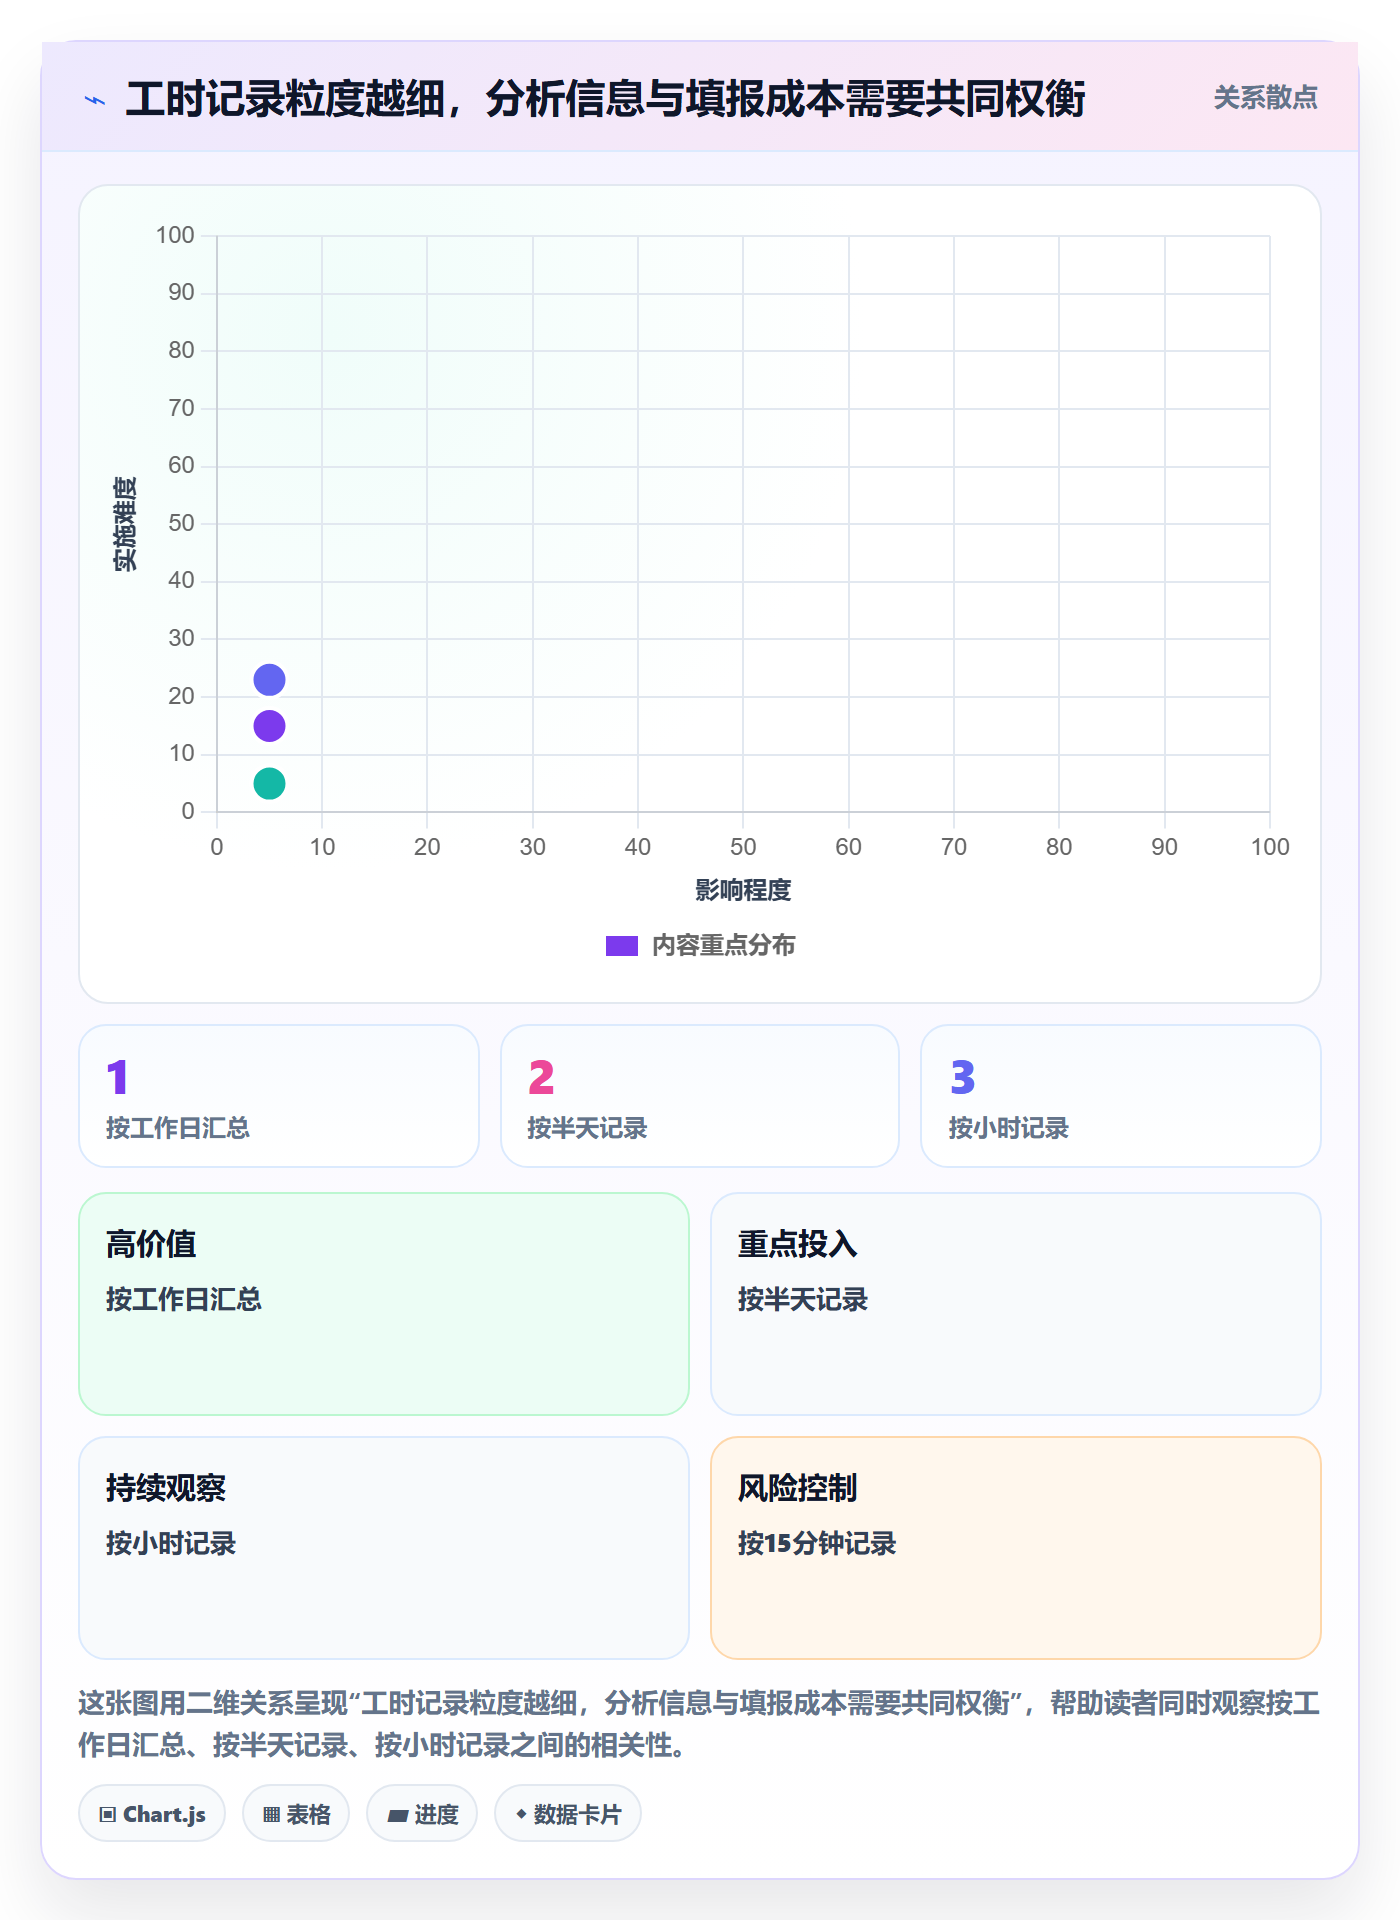This screenshot has height=1920, width=1400.
Task: Select the 持续观察 quadrant card
Action: coord(384,1548)
